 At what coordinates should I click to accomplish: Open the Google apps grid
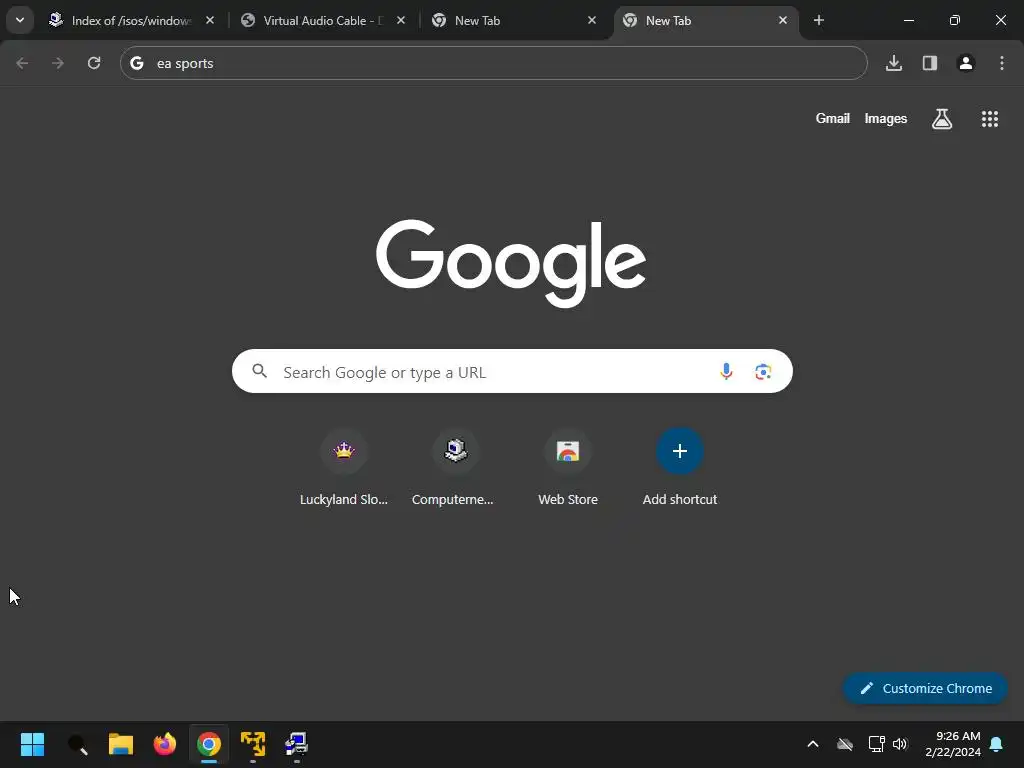coord(990,119)
